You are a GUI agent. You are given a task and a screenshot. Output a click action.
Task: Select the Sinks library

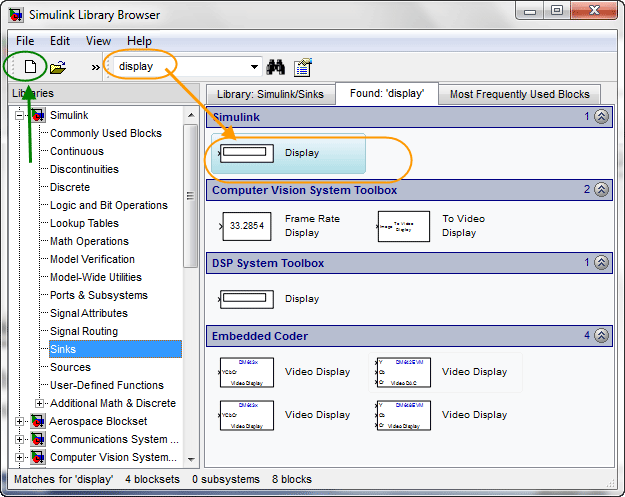click(x=115, y=349)
